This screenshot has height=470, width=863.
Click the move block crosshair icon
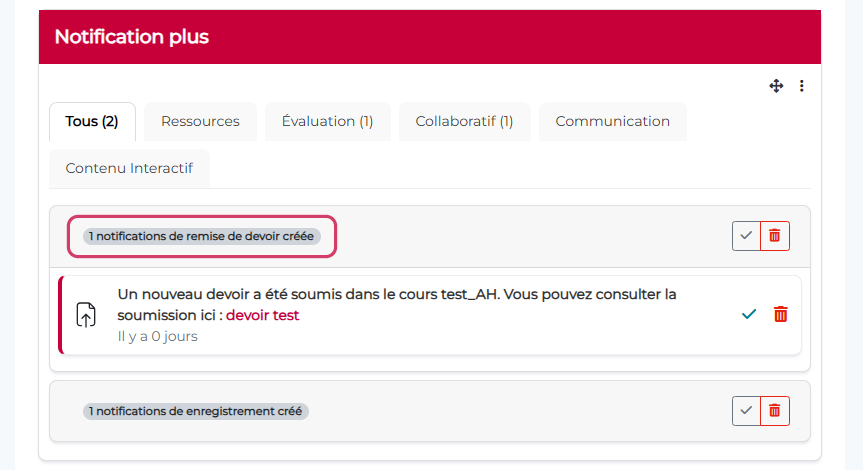(776, 86)
